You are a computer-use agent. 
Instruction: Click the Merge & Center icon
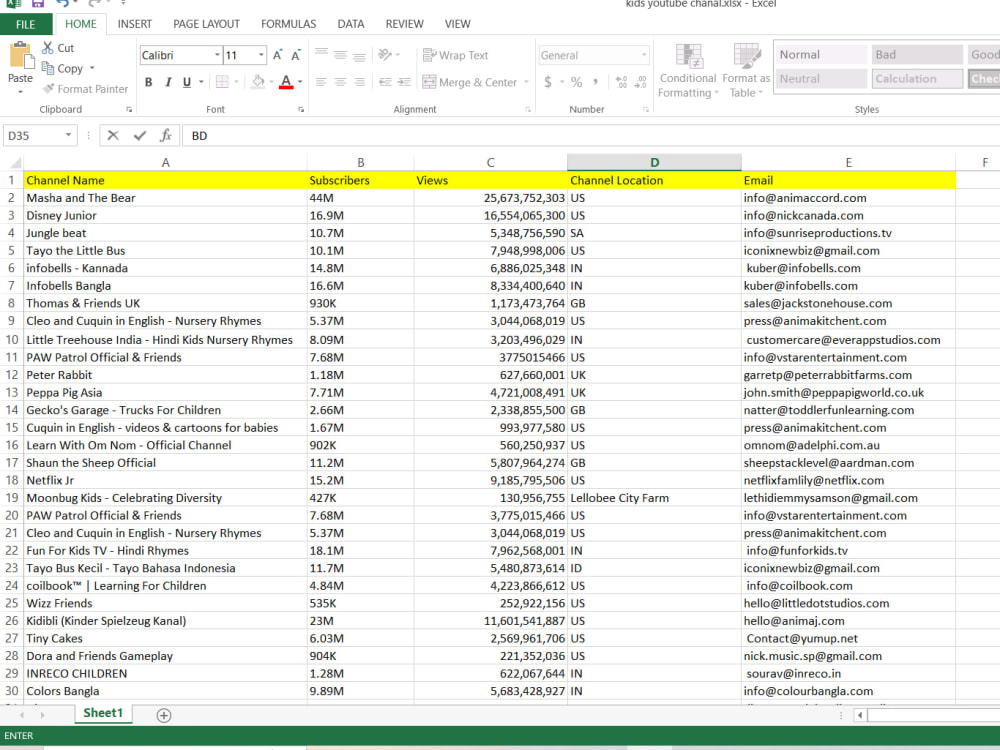pos(429,82)
